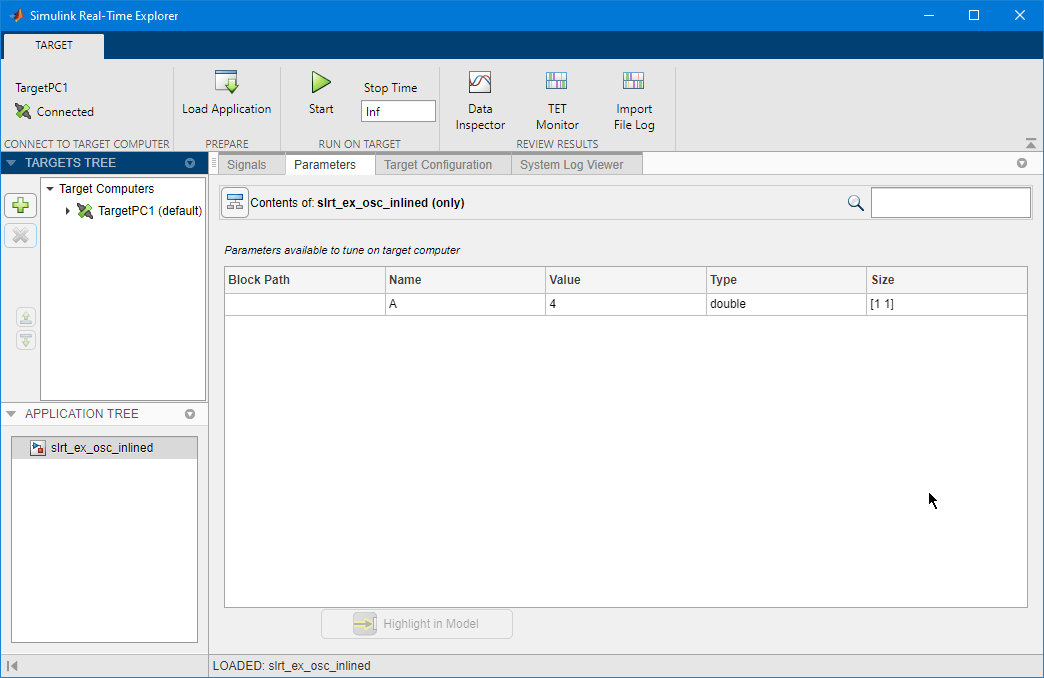Move target up with the up arrow icon
Viewport: 1044px width, 678px height.
pos(26,317)
